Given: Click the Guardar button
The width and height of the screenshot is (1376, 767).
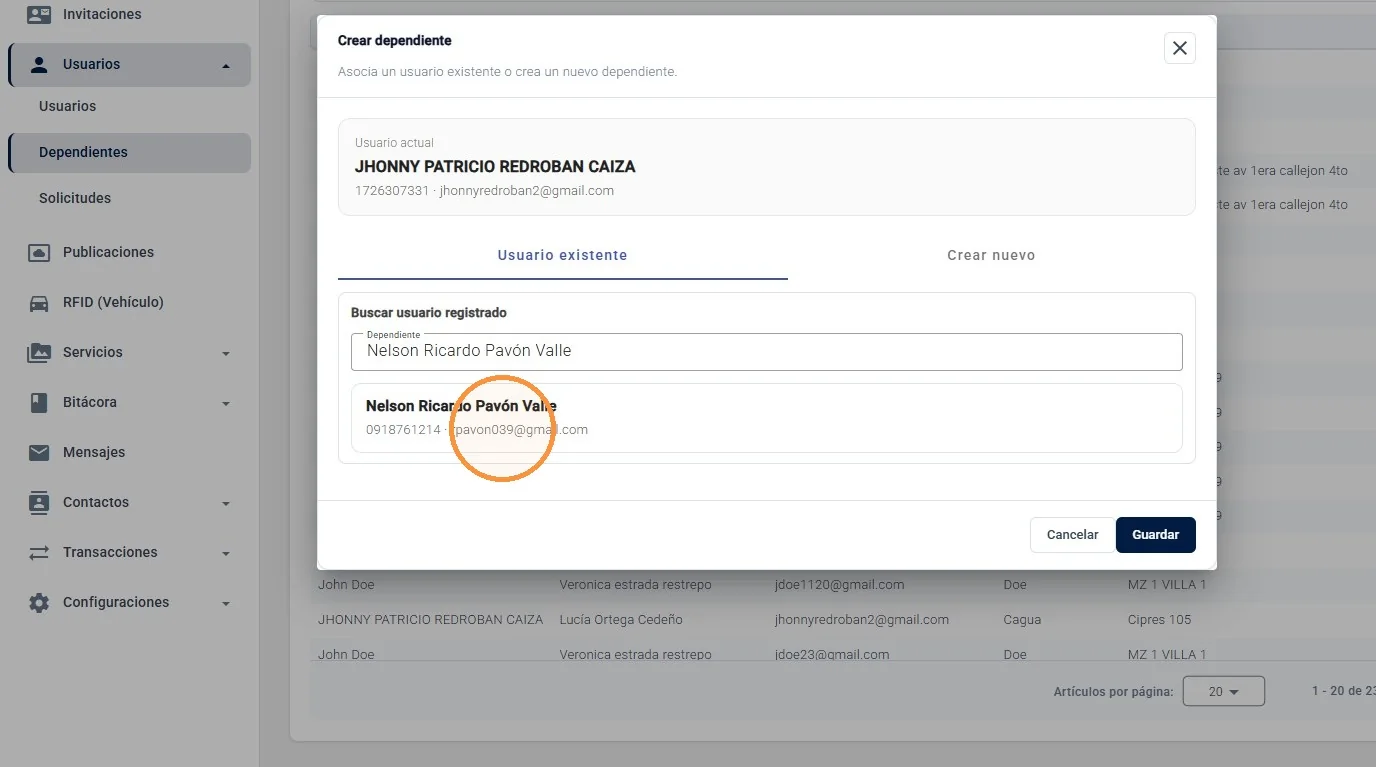Looking at the screenshot, I should point(1156,535).
